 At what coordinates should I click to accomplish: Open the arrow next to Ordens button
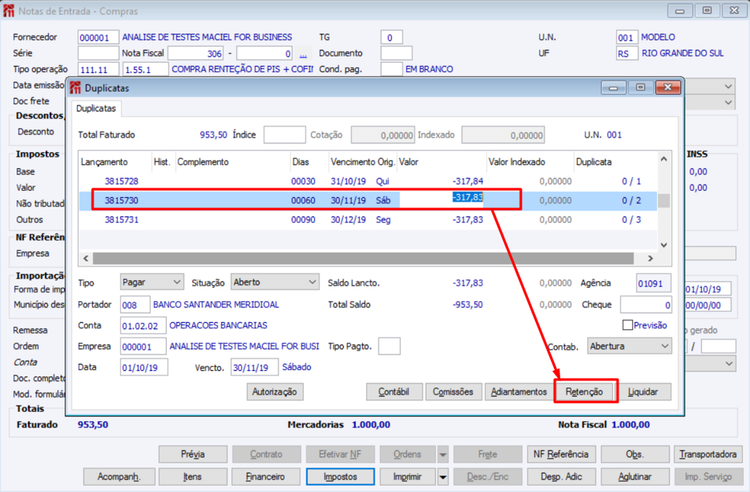443,454
